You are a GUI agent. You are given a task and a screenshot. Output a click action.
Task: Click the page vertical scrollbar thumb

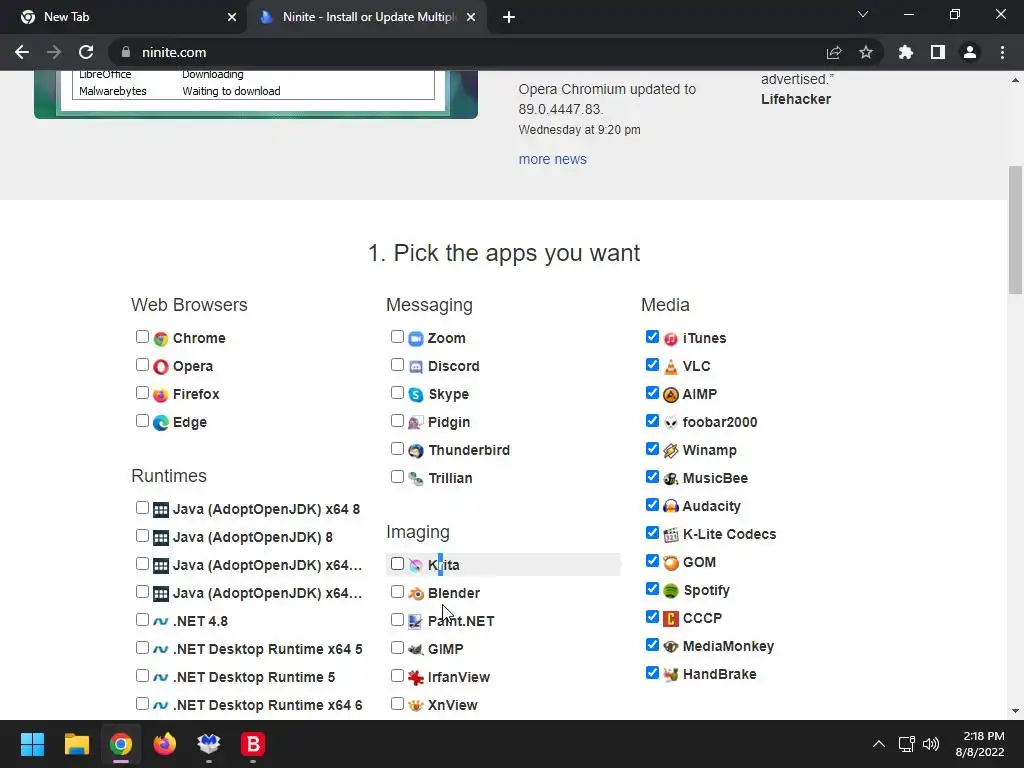coord(1015,230)
